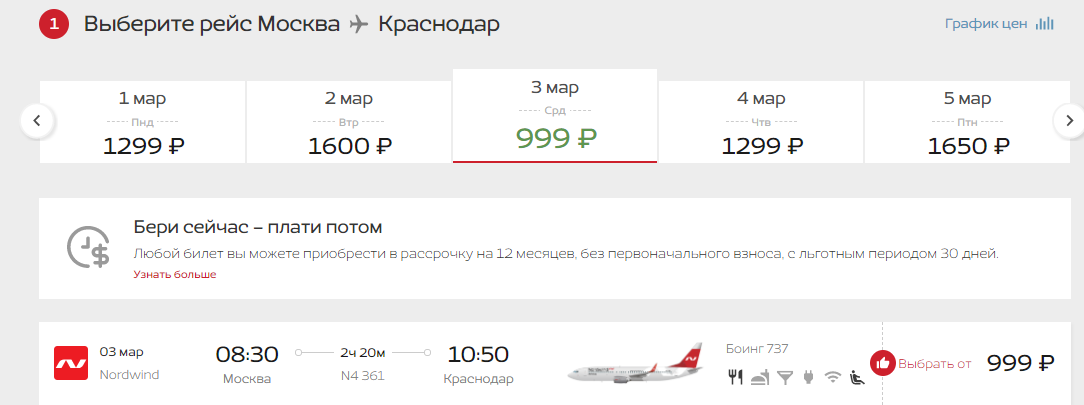Click the reclining seat amenity icon
The width and height of the screenshot is (1084, 405).
point(857,377)
